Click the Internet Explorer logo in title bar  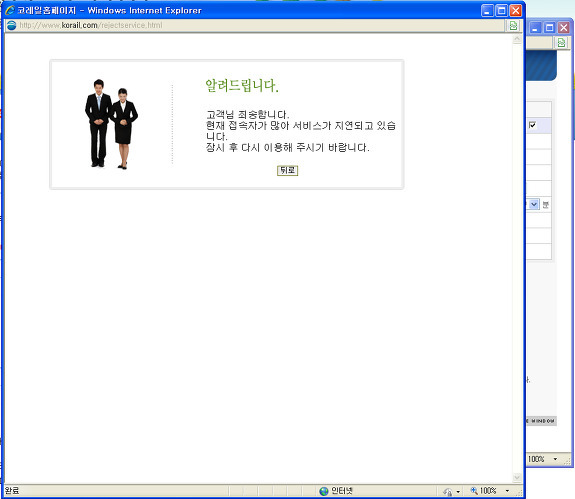pyautogui.click(x=10, y=10)
